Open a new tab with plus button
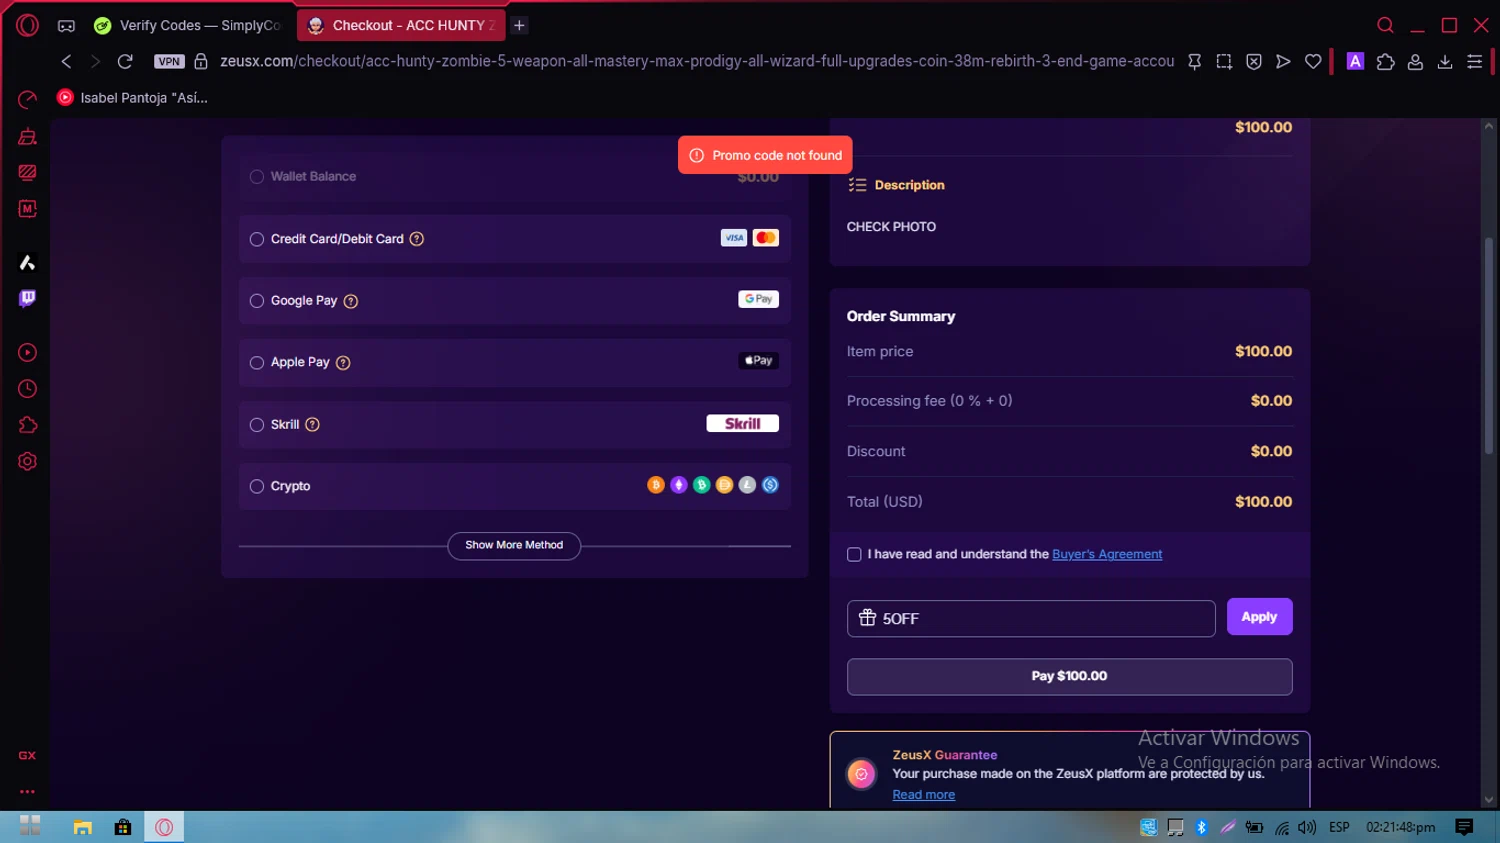 pos(519,25)
